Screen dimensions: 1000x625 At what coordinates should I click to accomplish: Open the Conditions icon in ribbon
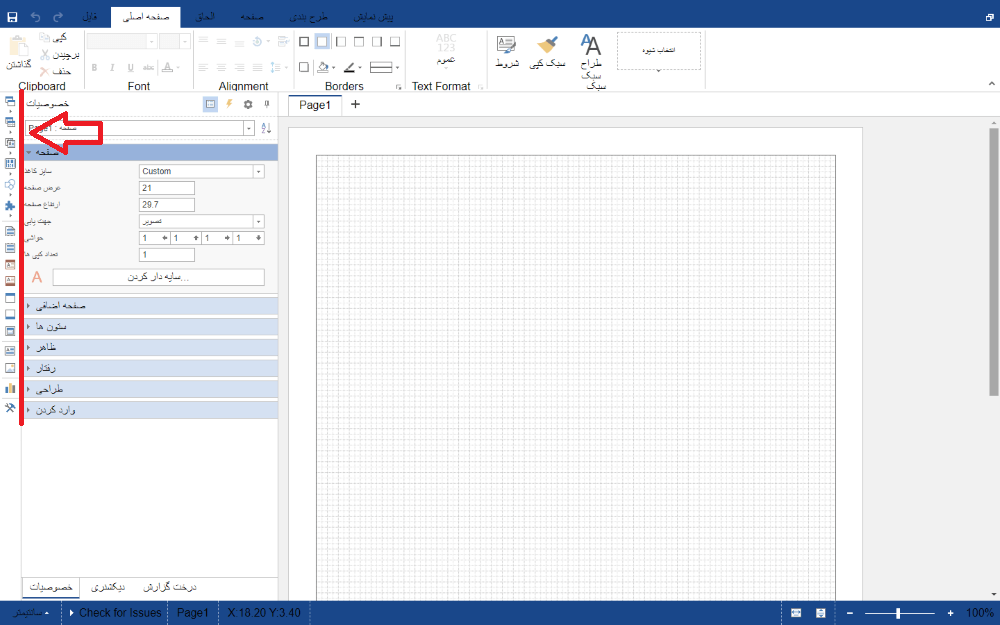point(507,52)
